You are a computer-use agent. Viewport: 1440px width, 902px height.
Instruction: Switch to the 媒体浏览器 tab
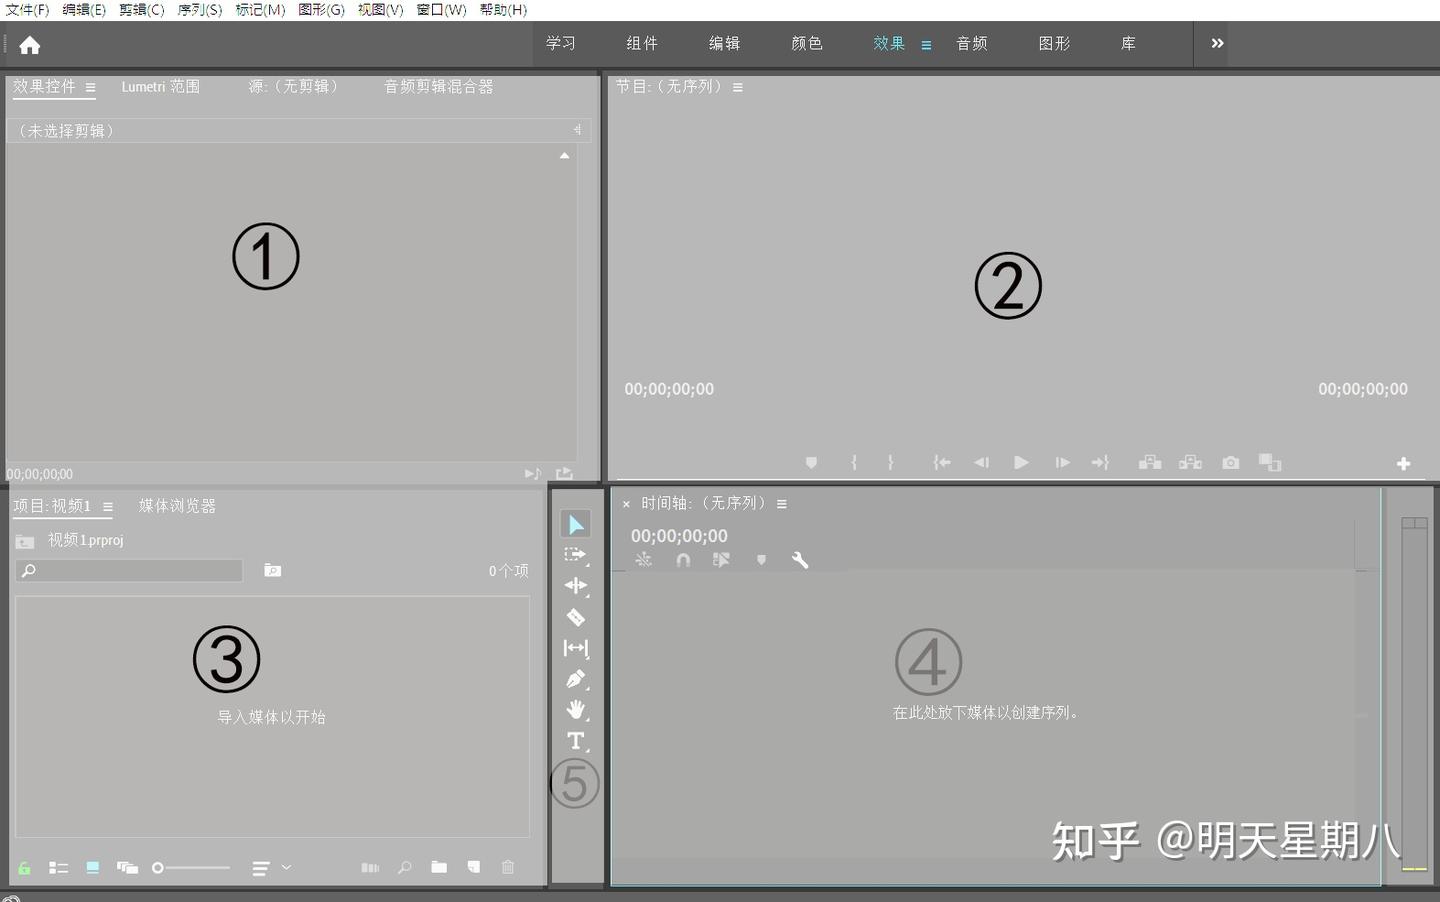[x=177, y=506]
